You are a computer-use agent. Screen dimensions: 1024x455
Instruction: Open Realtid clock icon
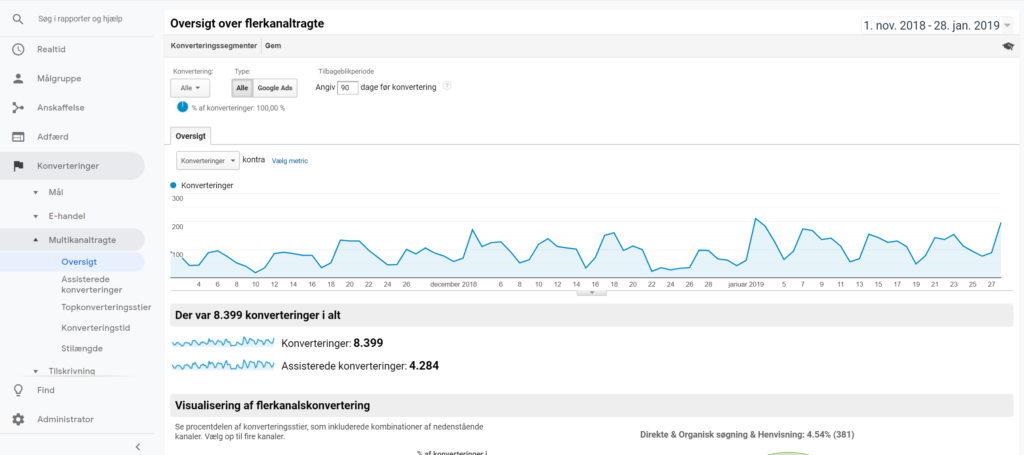pyautogui.click(x=18, y=49)
